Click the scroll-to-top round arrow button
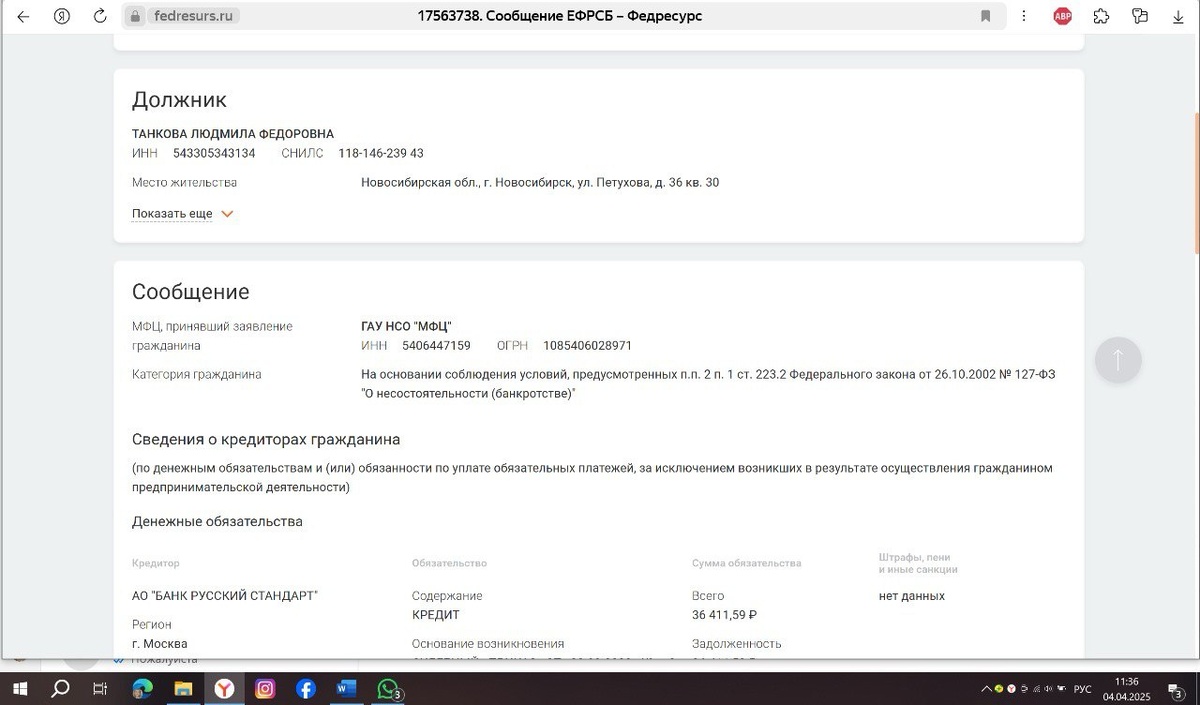This screenshot has width=1200, height=705. point(1118,358)
